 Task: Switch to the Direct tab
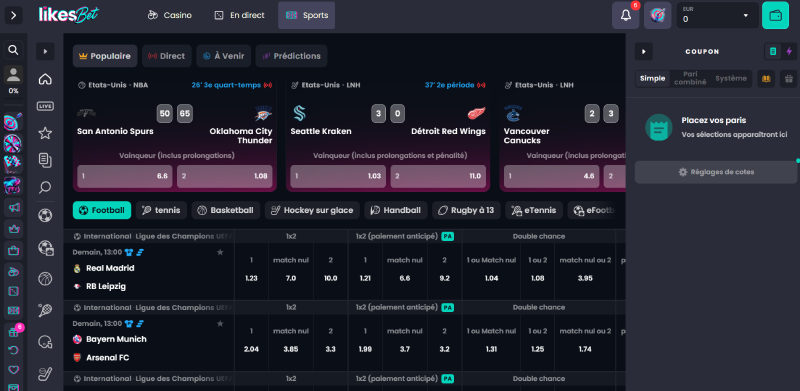pyautogui.click(x=166, y=56)
